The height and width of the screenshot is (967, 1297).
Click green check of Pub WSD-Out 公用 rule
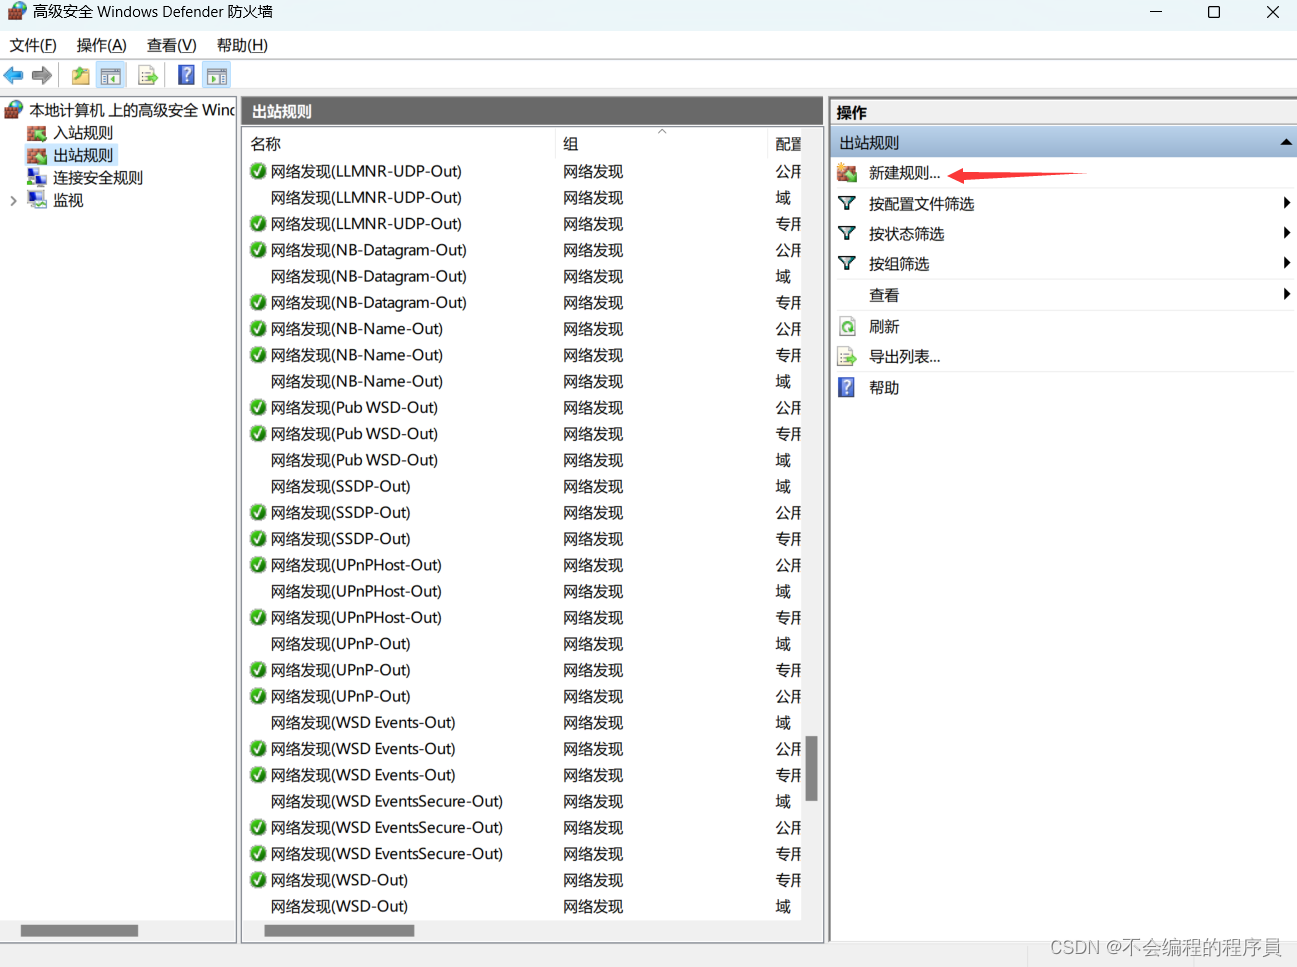coord(258,408)
